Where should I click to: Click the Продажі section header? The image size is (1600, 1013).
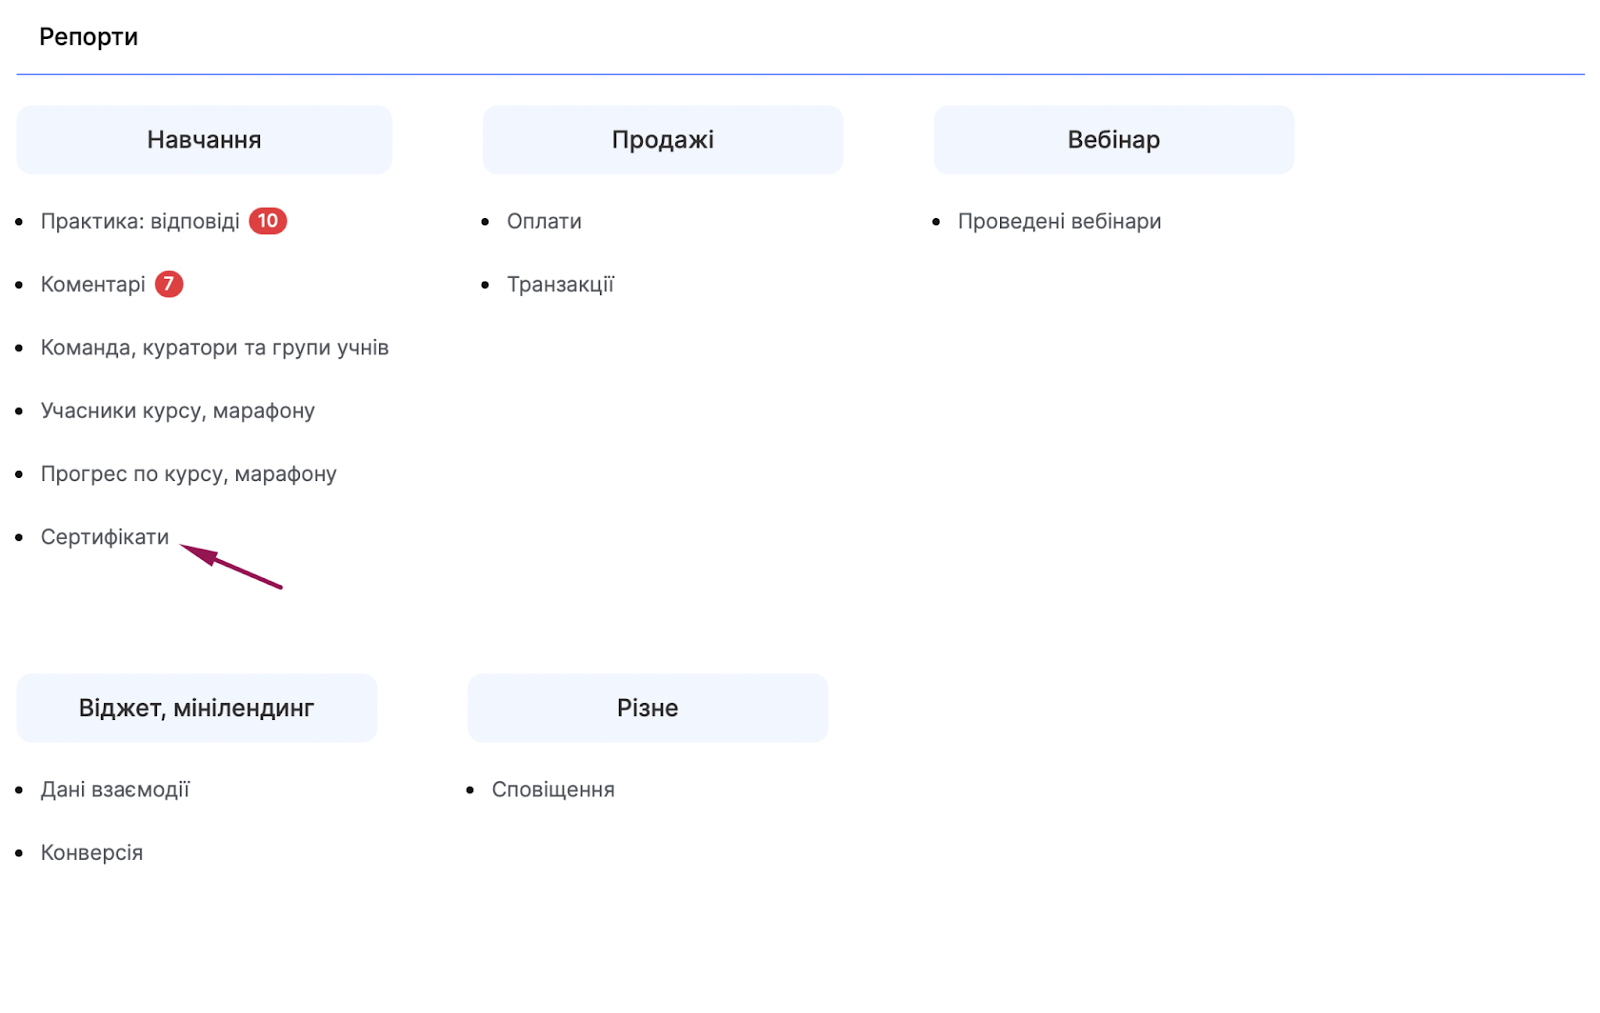click(x=662, y=140)
